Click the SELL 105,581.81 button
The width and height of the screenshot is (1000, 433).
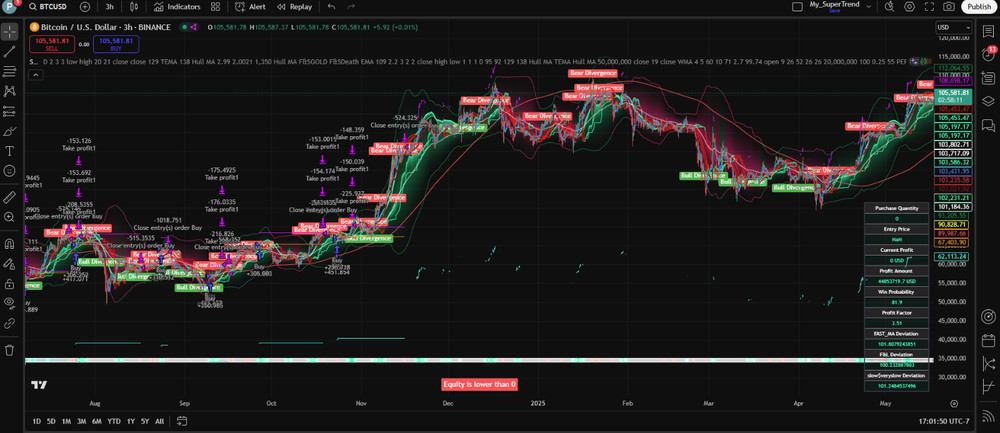52,44
